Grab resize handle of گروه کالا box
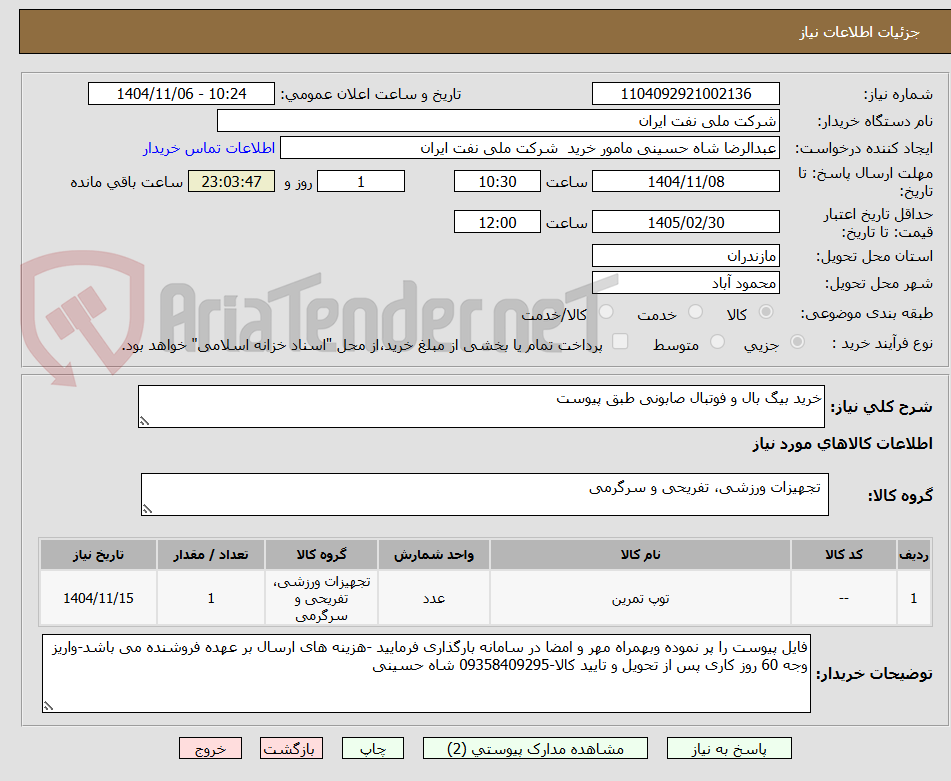 coord(147,509)
